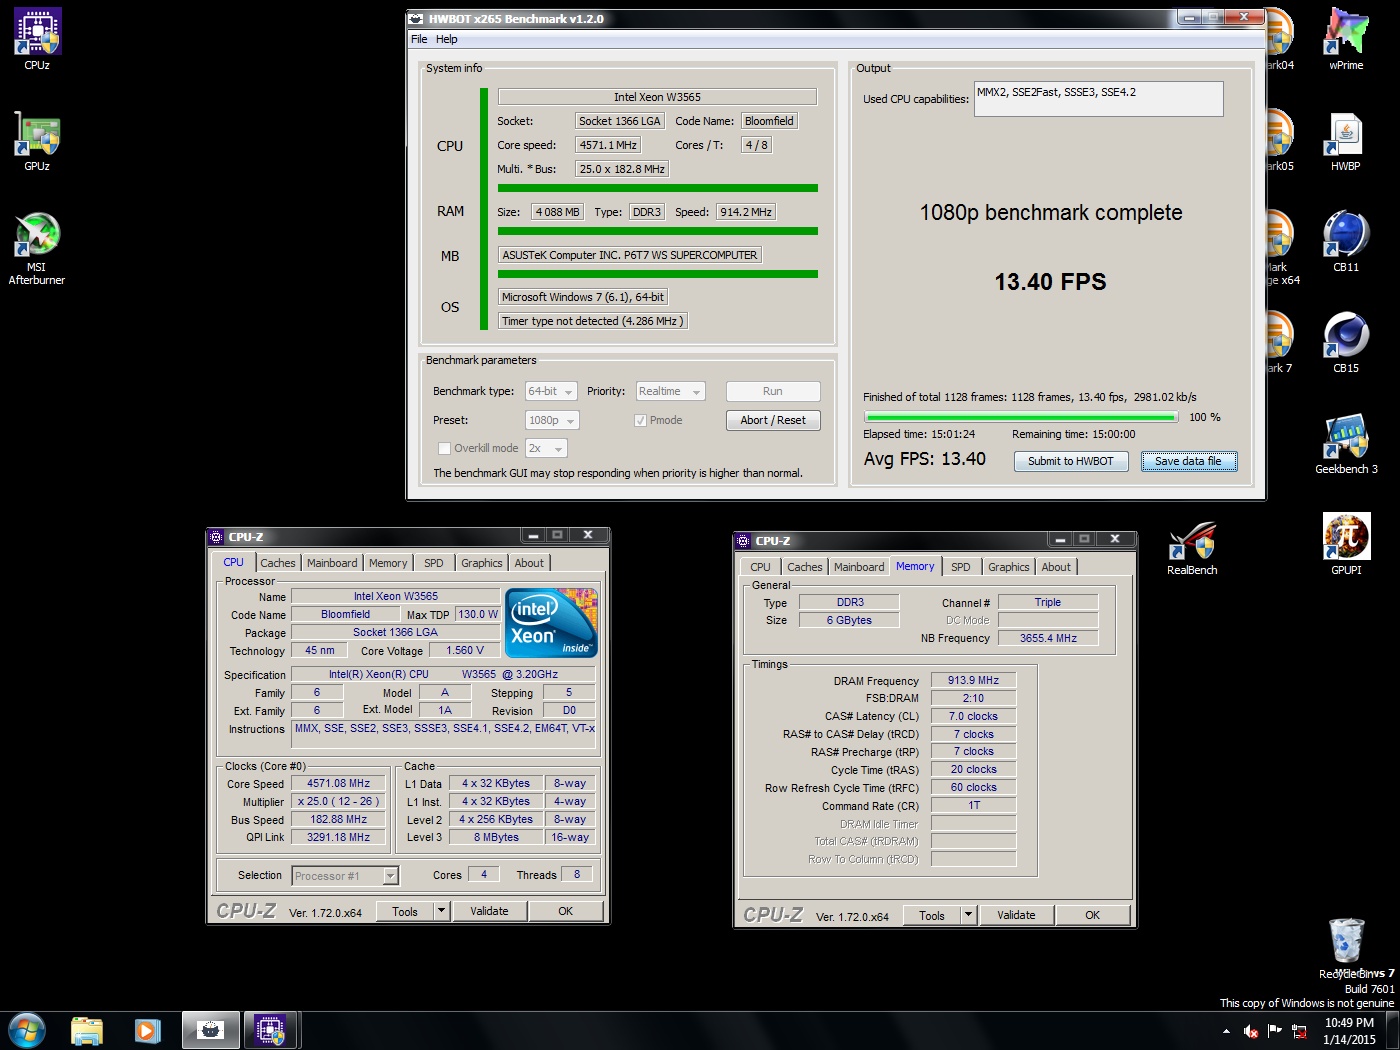
Task: Click the ASUSTeK P6T7 WS SUPERCOMPUTER field
Action: pyautogui.click(x=630, y=255)
